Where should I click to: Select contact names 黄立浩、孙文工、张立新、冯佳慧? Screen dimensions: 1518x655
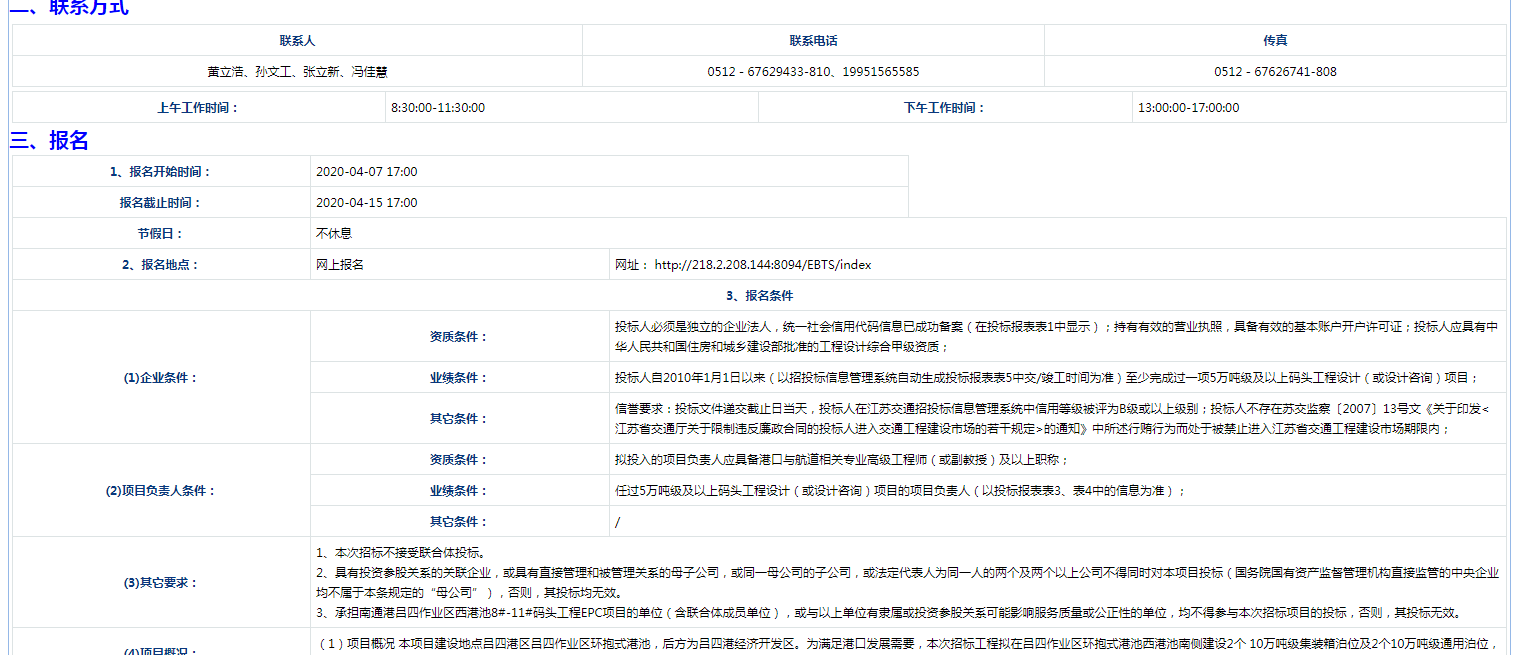(297, 72)
